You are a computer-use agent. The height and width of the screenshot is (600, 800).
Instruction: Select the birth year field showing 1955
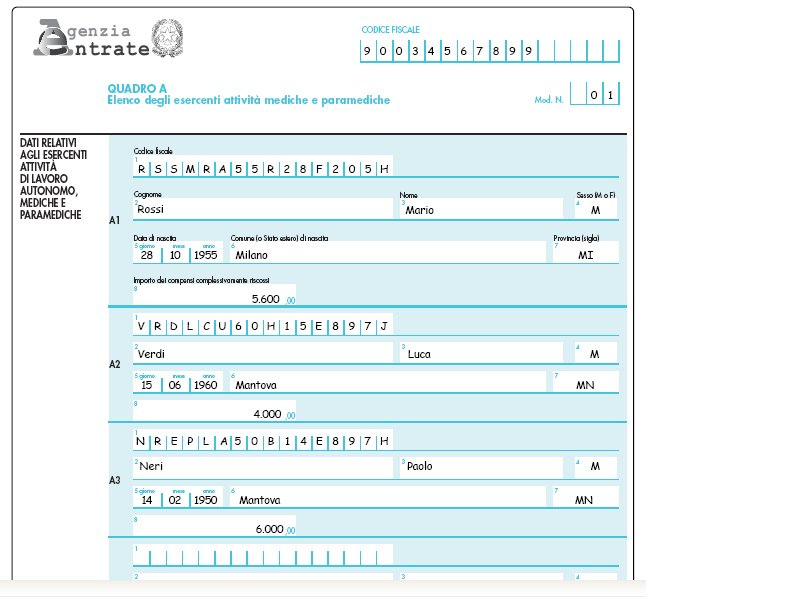tap(206, 254)
